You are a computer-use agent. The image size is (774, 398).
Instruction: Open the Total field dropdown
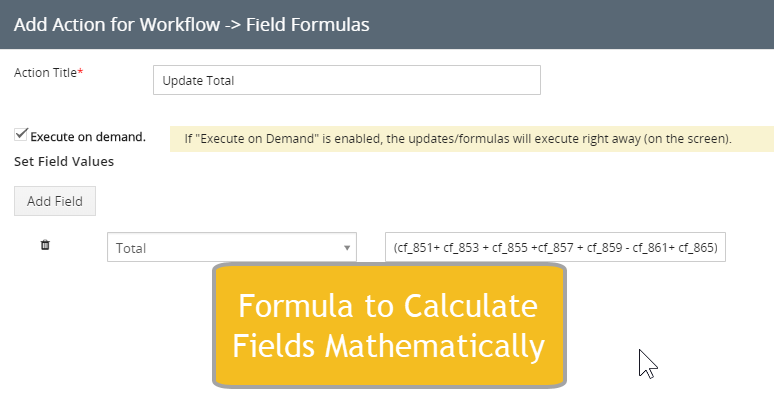point(232,247)
